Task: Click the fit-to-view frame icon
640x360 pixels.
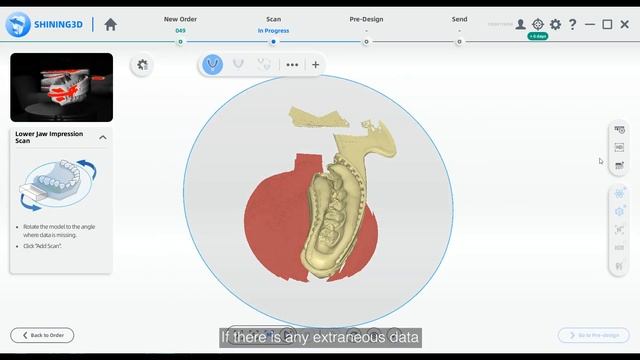Action: [619, 230]
